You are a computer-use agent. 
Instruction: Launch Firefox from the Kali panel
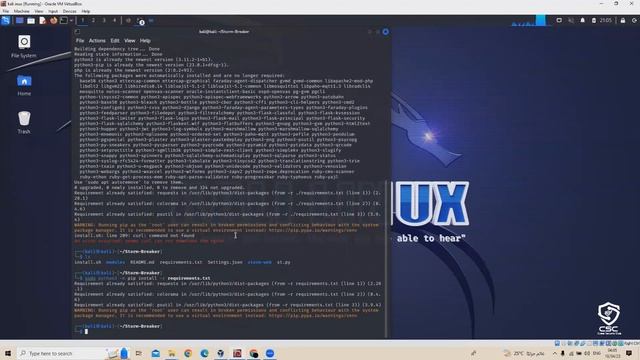[53, 20]
